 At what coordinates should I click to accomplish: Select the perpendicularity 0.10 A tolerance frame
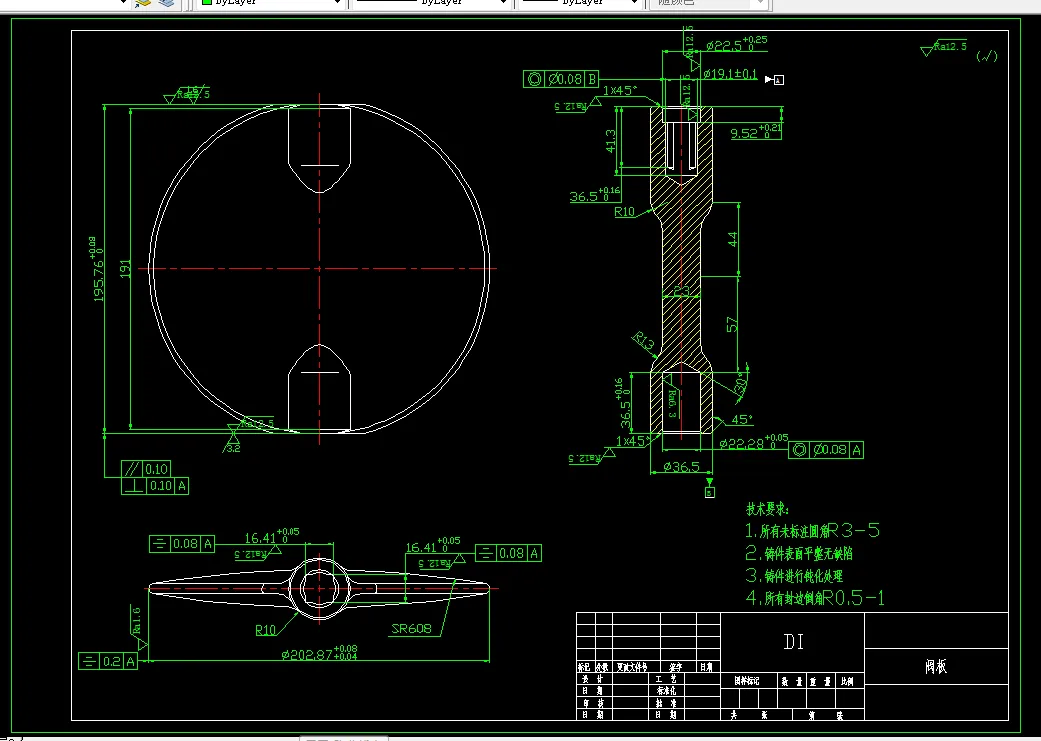(x=155, y=486)
